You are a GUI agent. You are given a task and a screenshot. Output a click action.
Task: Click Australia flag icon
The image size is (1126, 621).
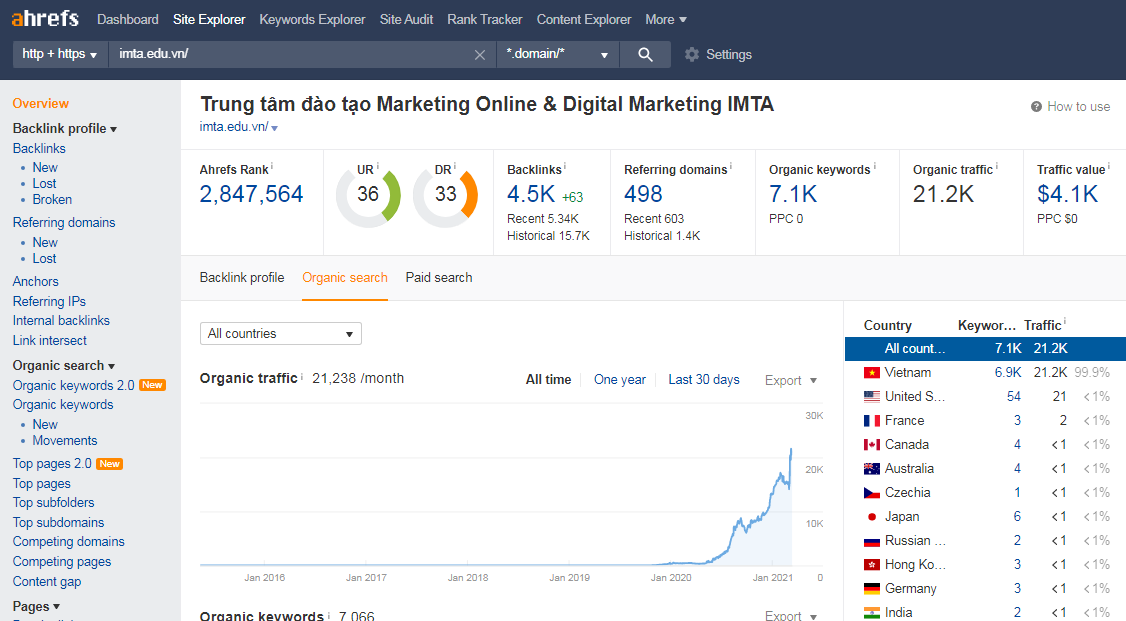coord(872,469)
